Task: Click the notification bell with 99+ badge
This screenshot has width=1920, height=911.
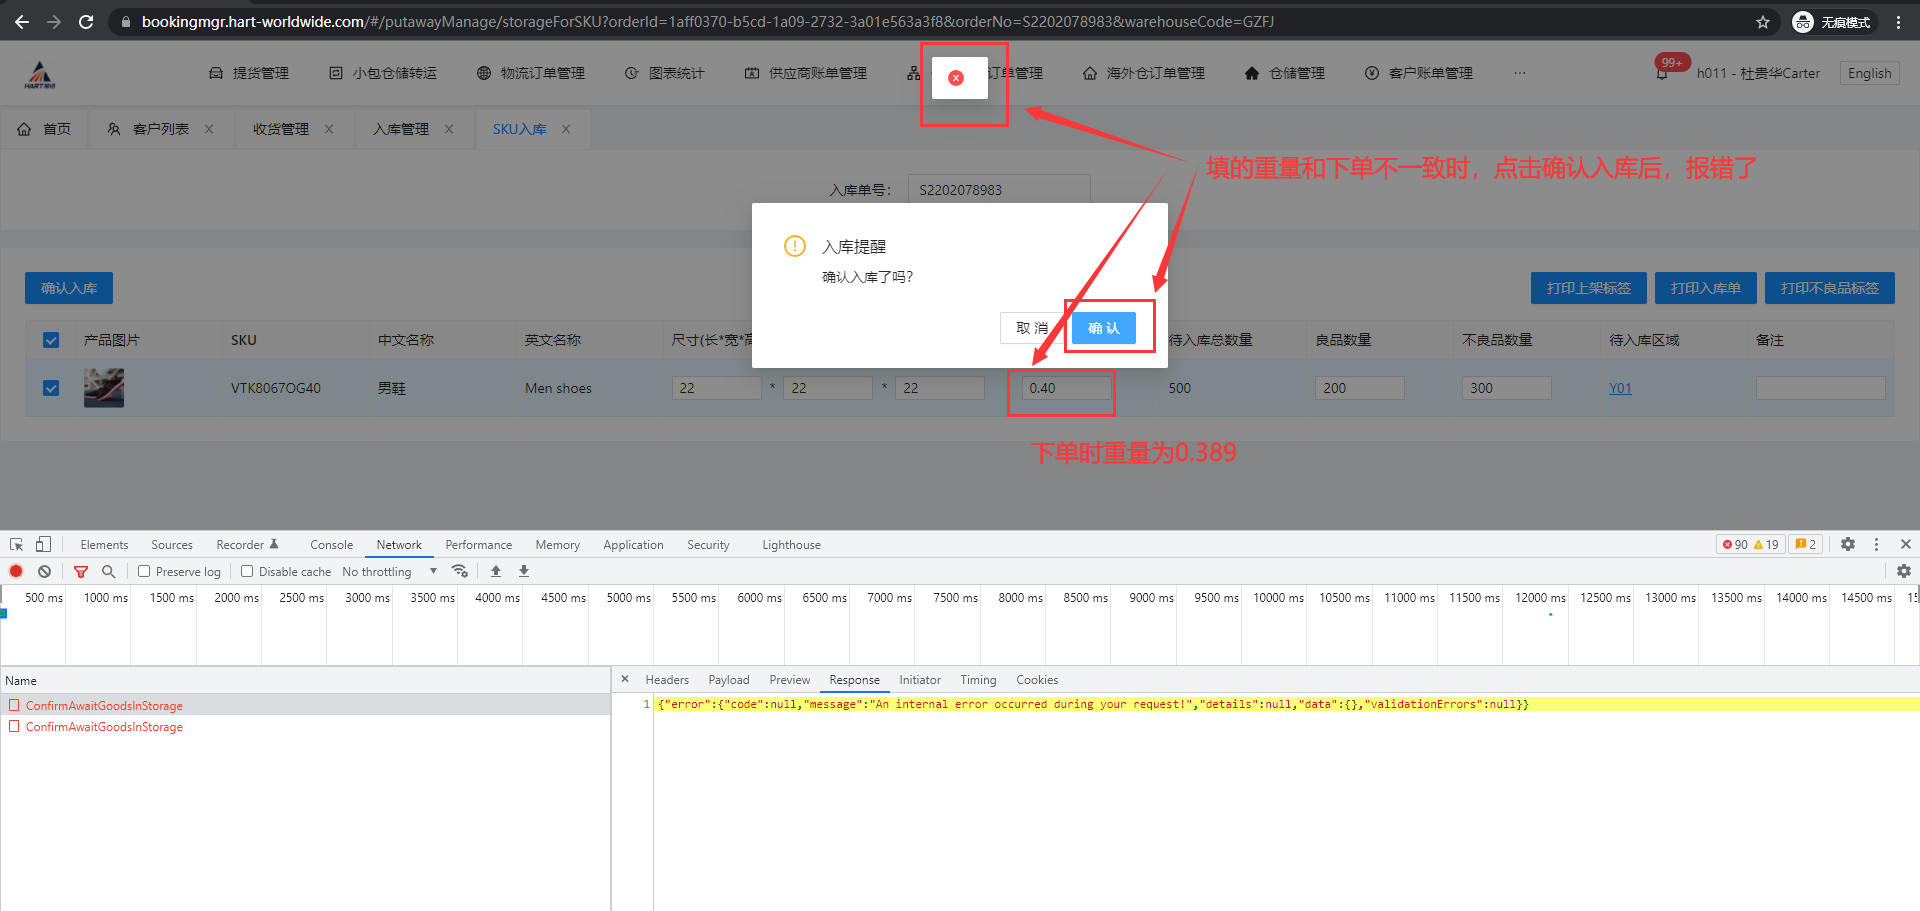Action: (1662, 73)
